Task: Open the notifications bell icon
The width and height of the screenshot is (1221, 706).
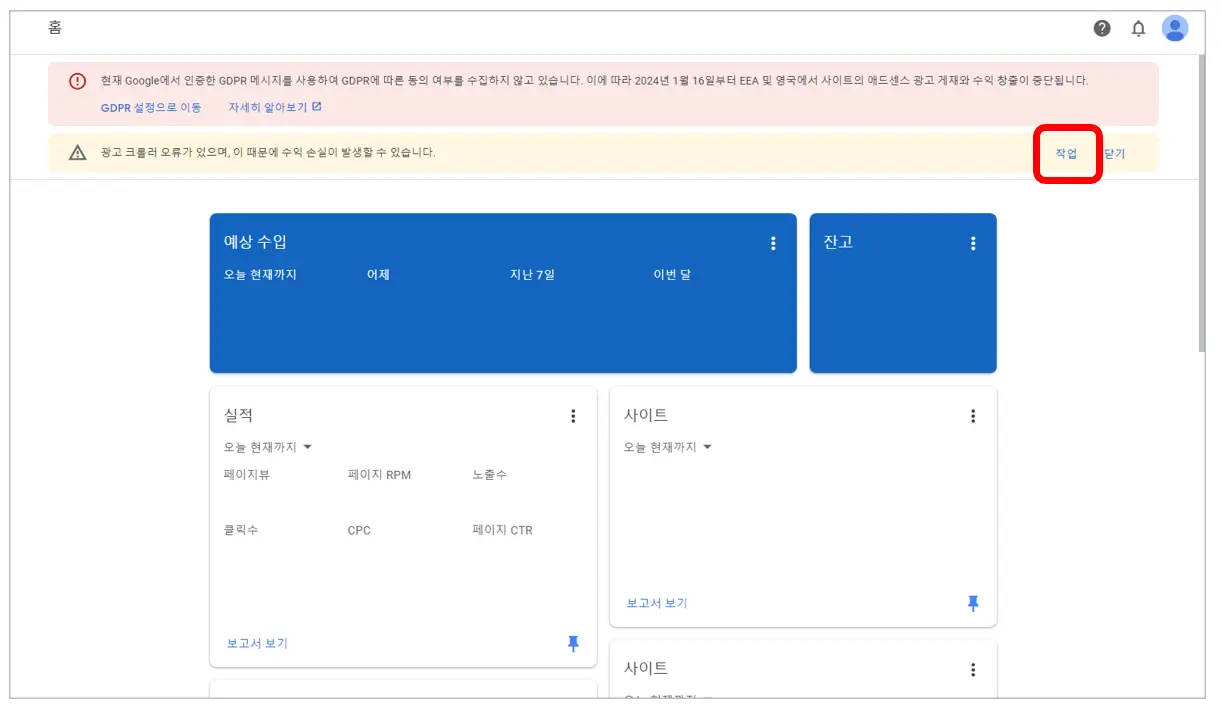Action: tap(1138, 29)
